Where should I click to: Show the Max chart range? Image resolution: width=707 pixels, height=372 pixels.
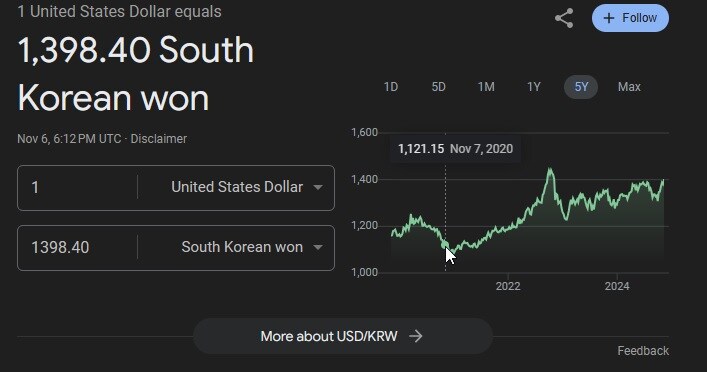(629, 87)
